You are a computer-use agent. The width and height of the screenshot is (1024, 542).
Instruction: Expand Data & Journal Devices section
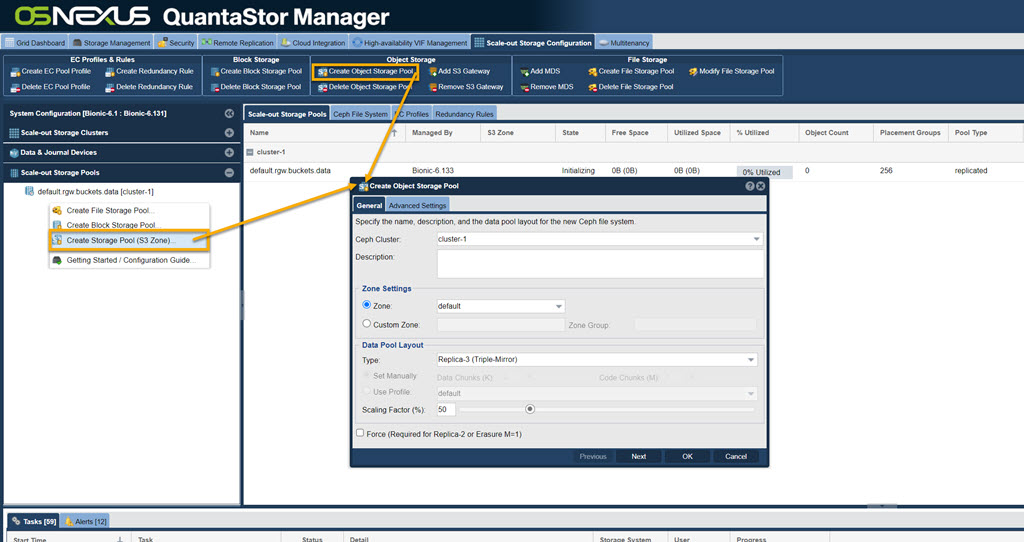point(229,153)
